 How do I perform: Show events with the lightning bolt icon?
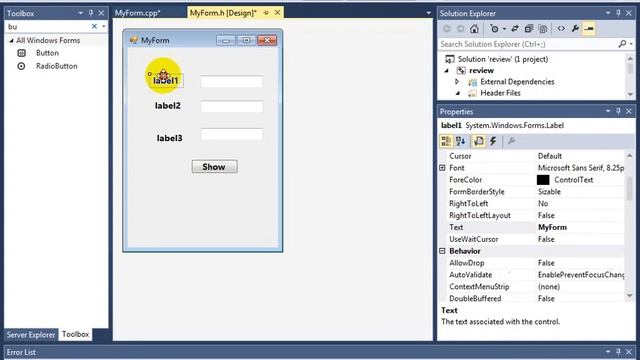coord(493,141)
